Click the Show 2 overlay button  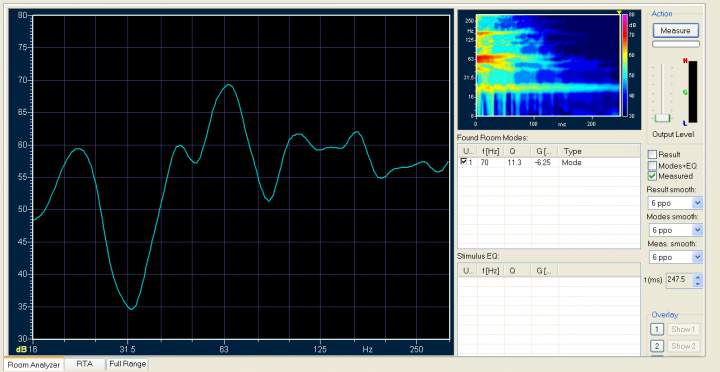684,346
